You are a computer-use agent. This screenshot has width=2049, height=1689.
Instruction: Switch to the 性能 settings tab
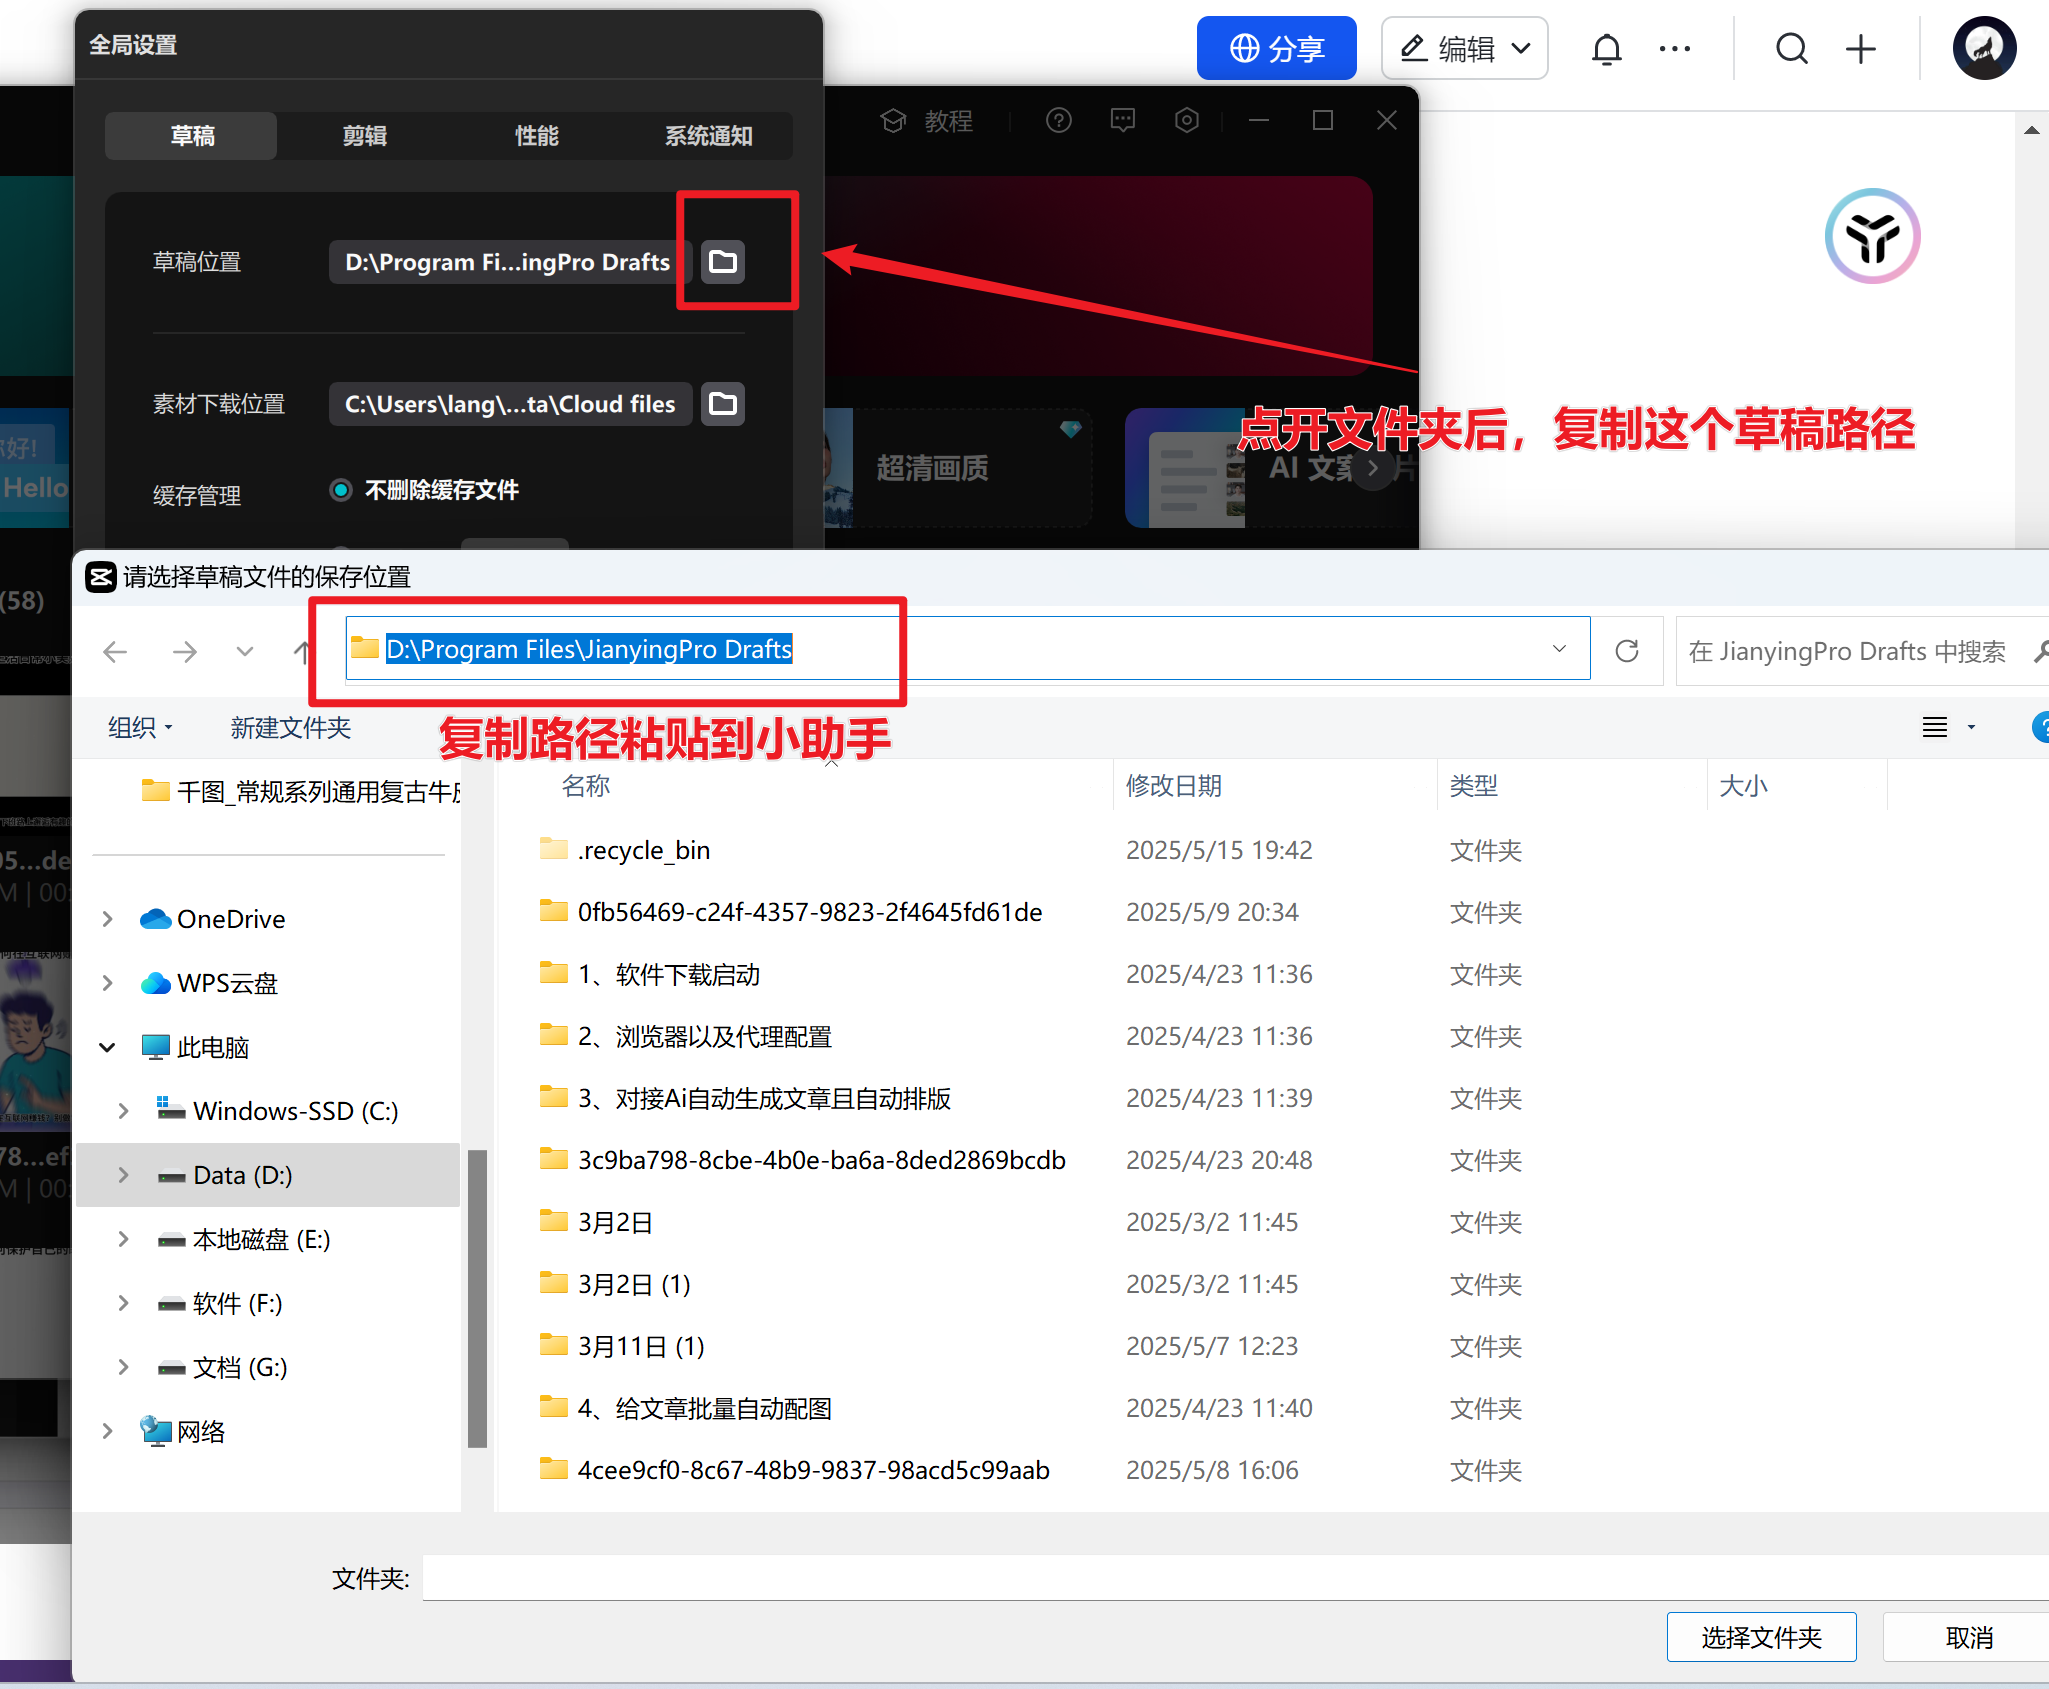(x=536, y=135)
